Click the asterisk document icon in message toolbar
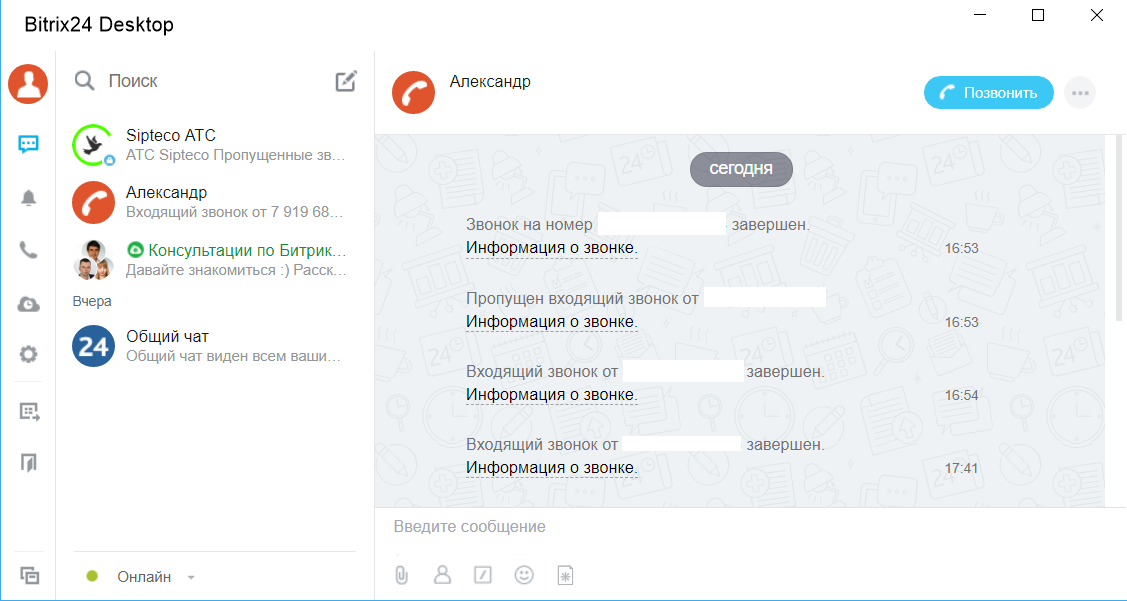 coord(566,575)
